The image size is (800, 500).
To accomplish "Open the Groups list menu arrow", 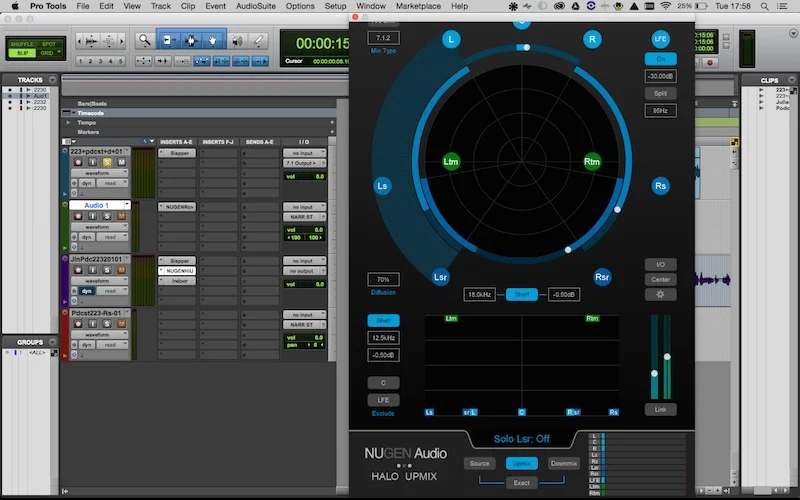I will tap(52, 342).
